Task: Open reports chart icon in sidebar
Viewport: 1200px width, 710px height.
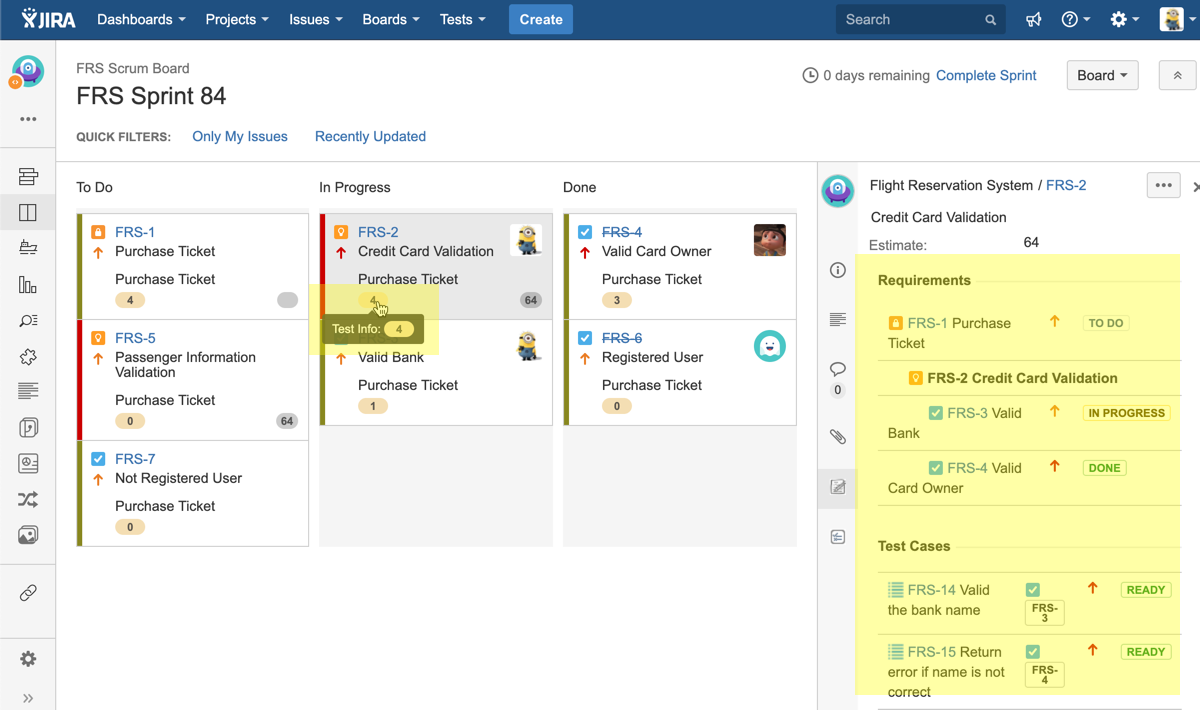Action: [x=28, y=285]
